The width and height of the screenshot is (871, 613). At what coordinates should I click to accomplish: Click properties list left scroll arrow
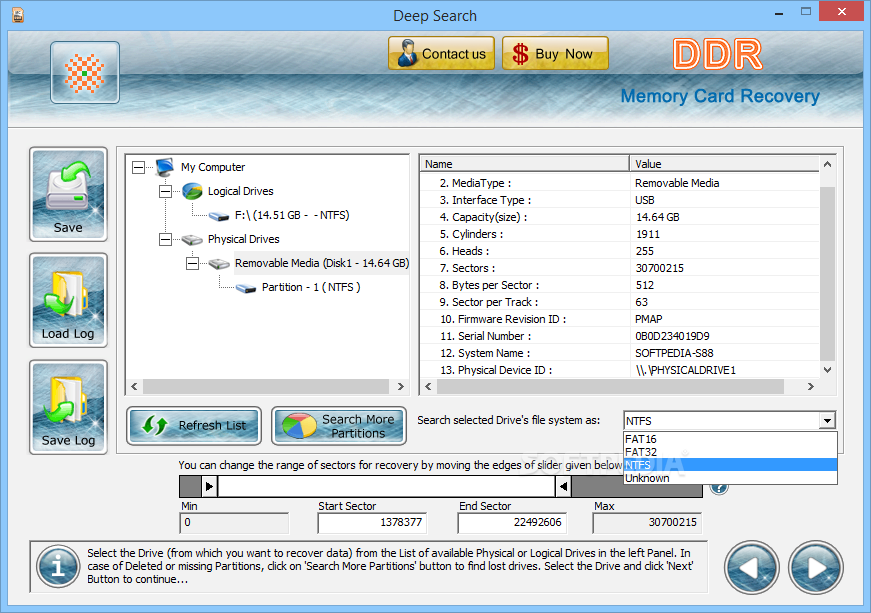coord(428,386)
